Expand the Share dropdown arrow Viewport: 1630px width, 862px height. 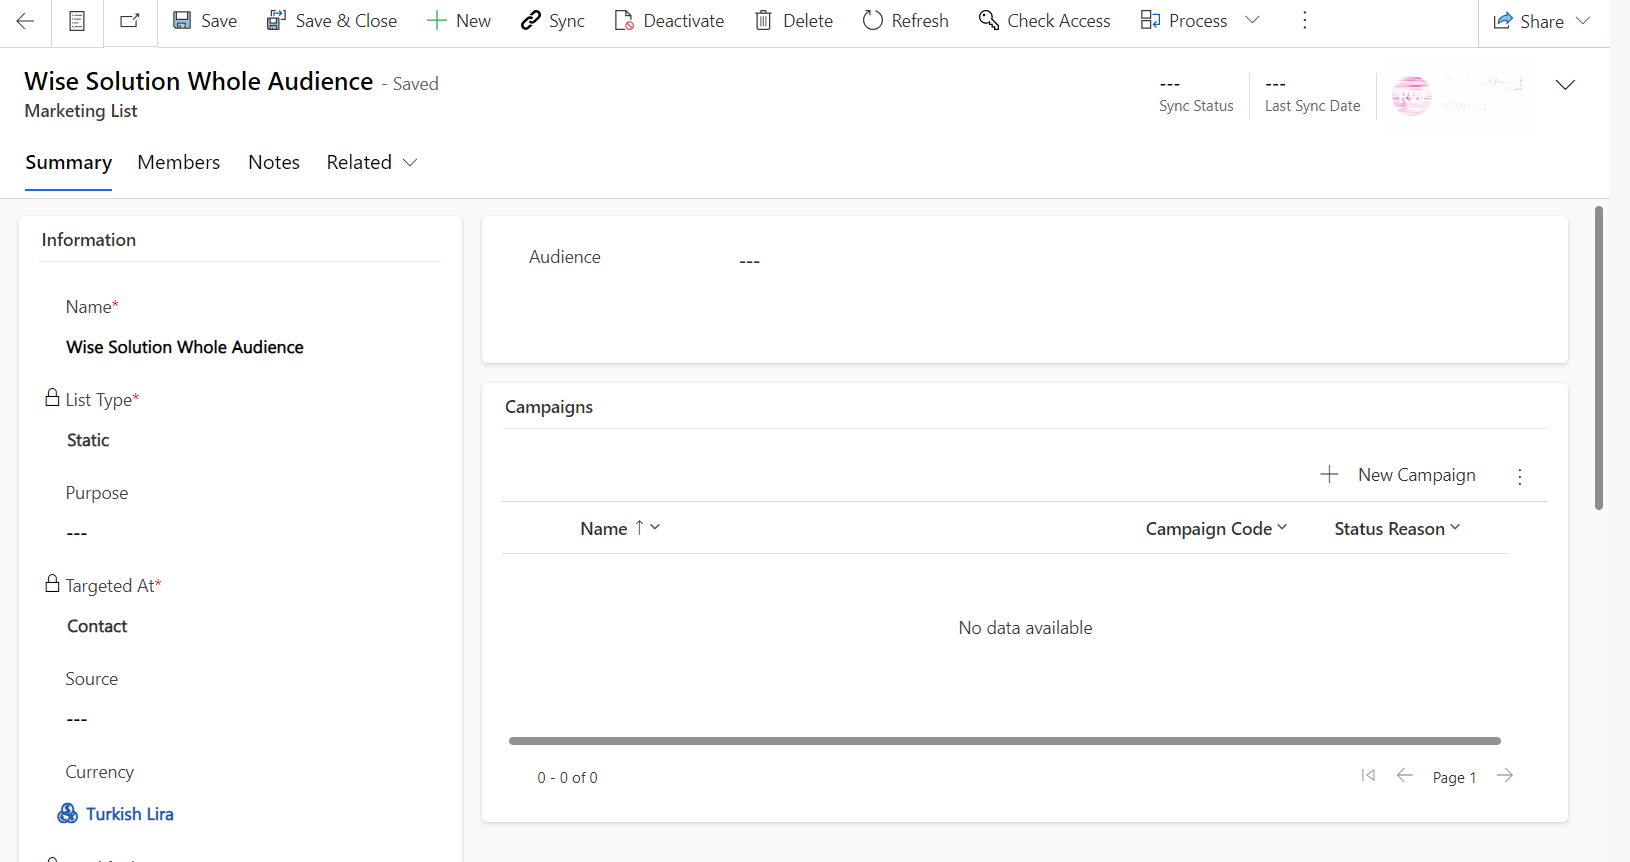1583,21
